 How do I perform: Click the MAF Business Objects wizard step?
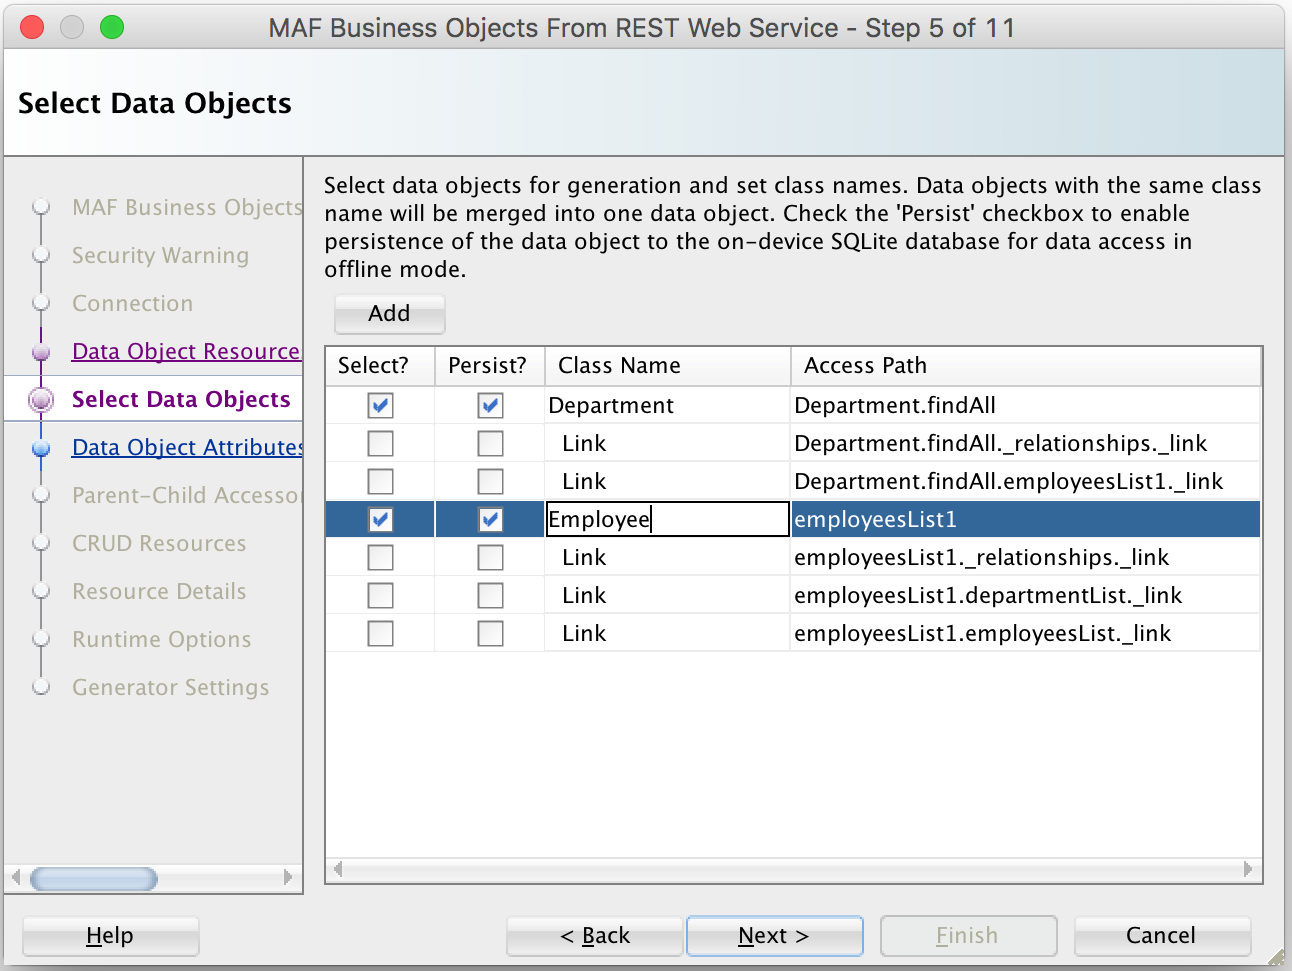click(x=187, y=207)
